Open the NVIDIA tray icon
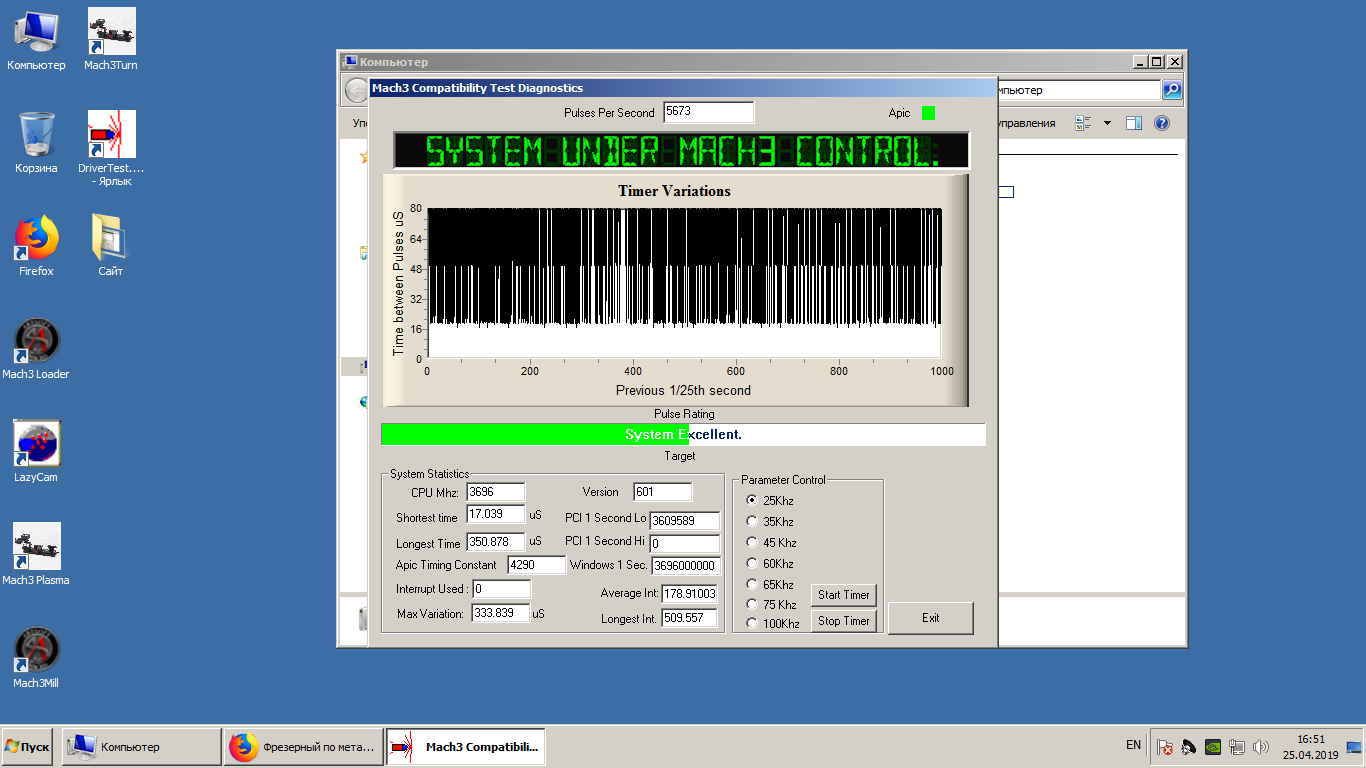Image resolution: width=1366 pixels, height=768 pixels. coord(1212,746)
